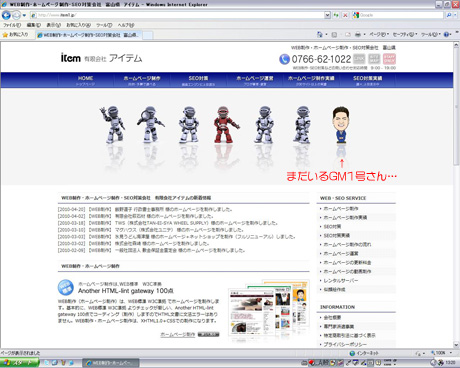The image size is (460, 368).
Task: Open the 編集 menu
Action: pyautogui.click(x=34, y=25)
